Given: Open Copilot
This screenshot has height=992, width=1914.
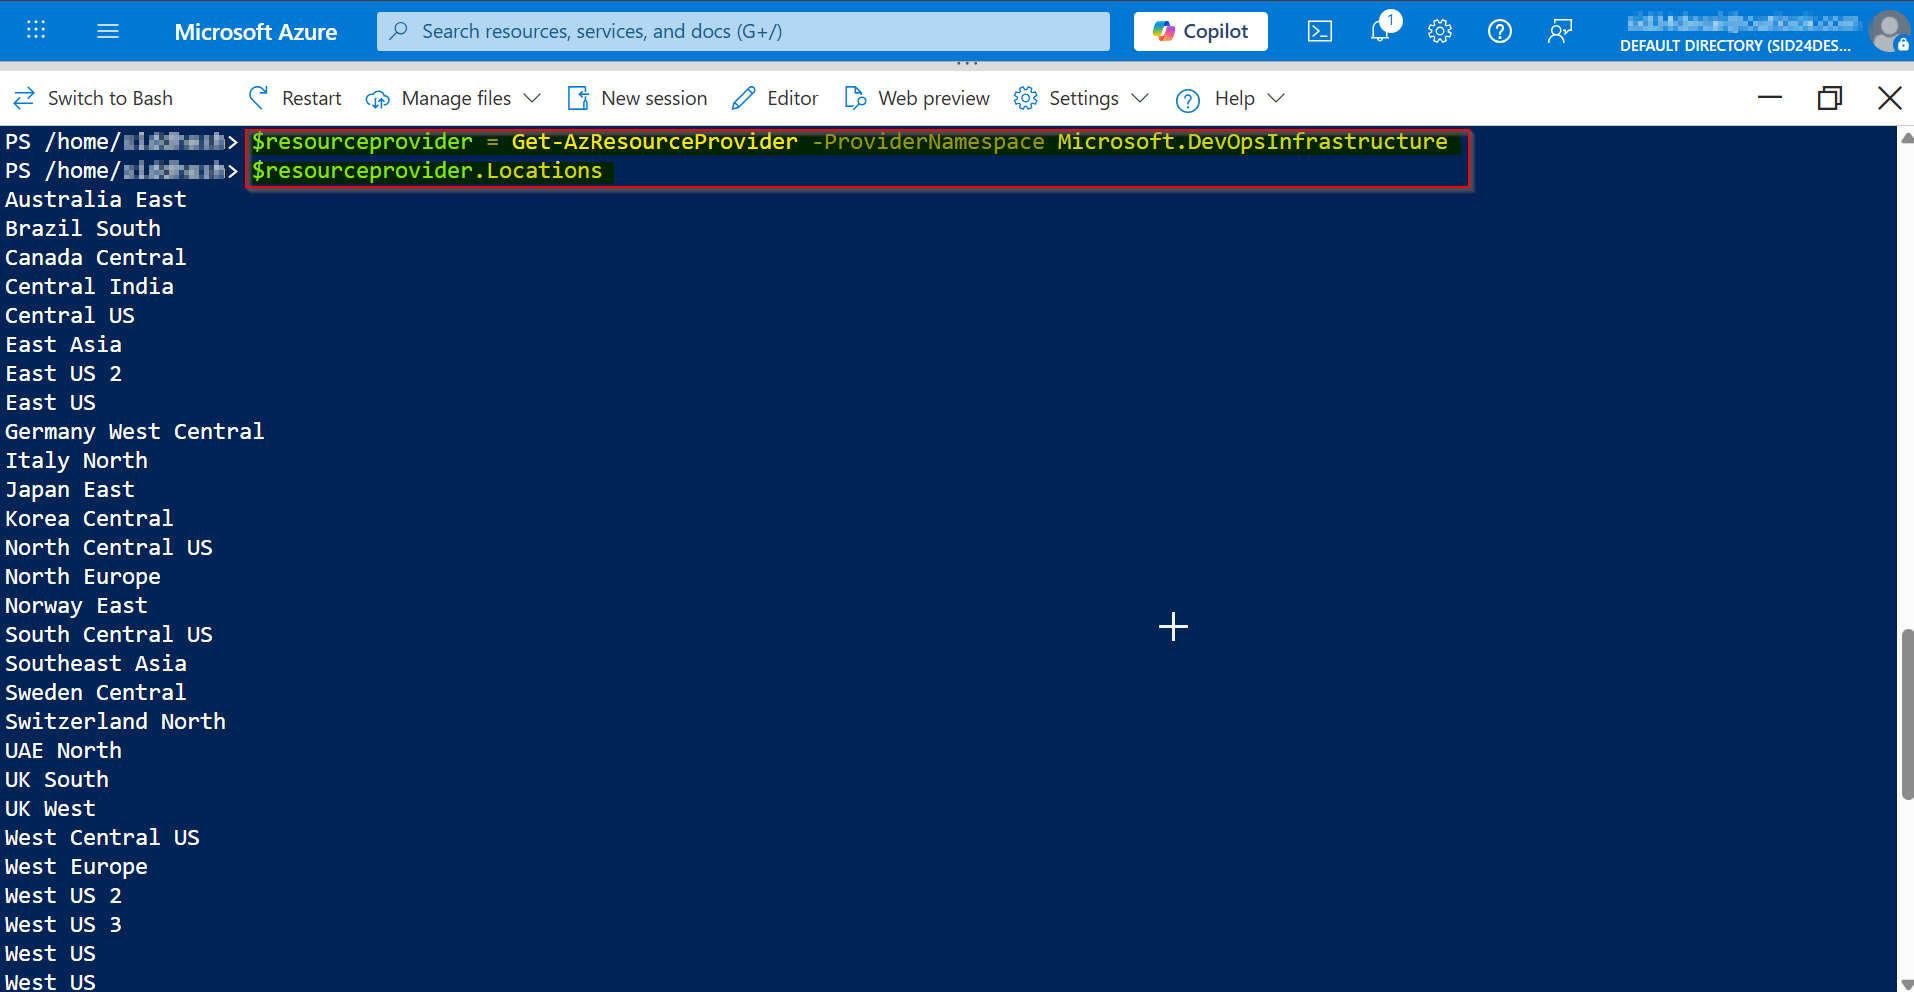Looking at the screenshot, I should (x=1200, y=31).
